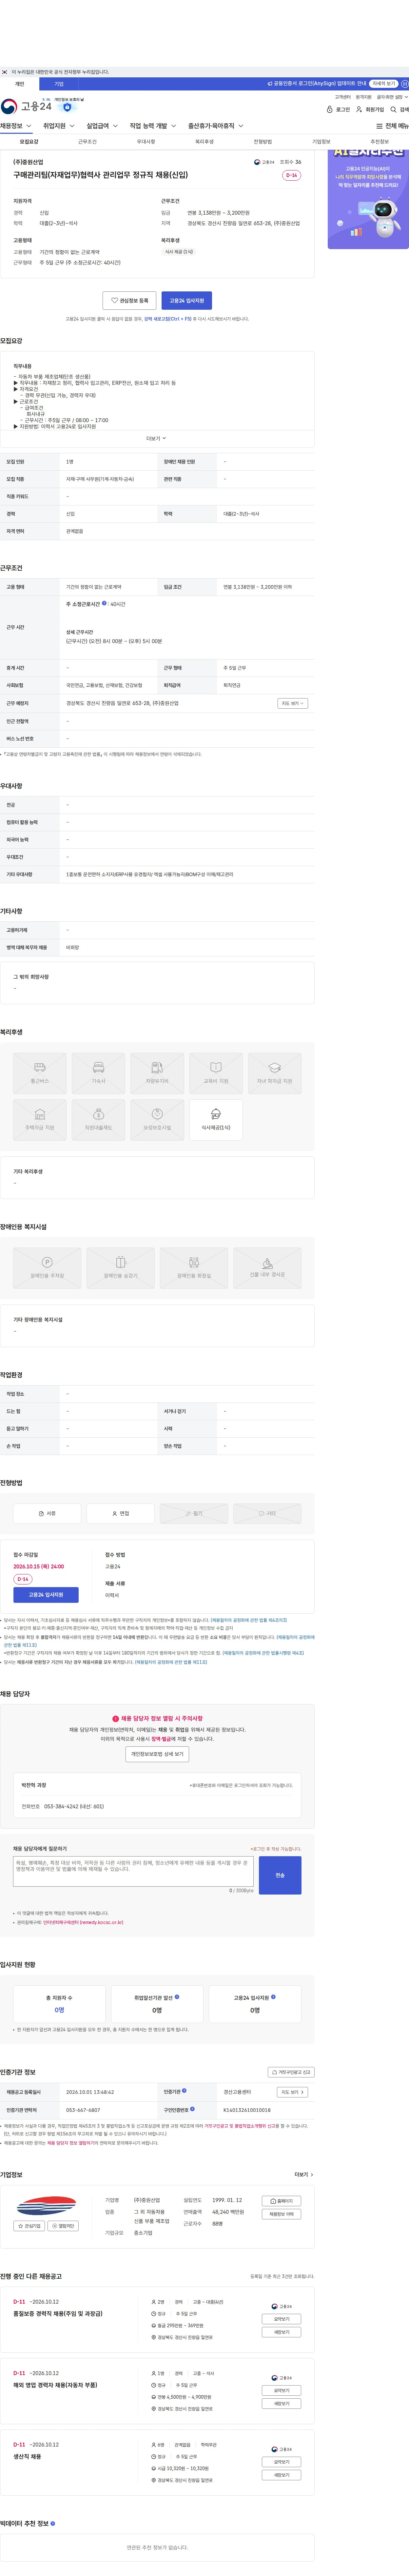Open 개인정보보호법 상세 보기 button
This screenshot has height=2576, width=409.
pyautogui.click(x=157, y=1754)
